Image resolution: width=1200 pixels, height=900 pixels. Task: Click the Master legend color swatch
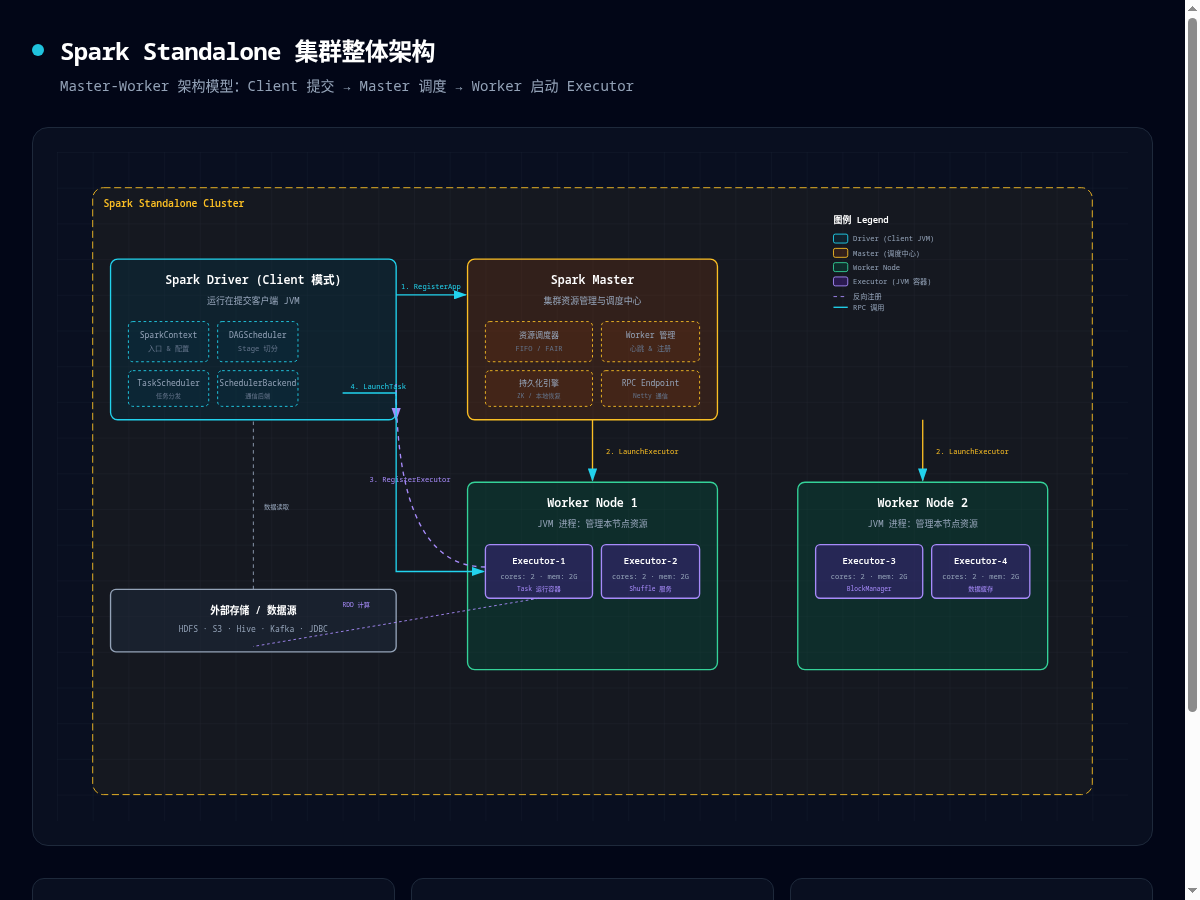[x=840, y=253]
